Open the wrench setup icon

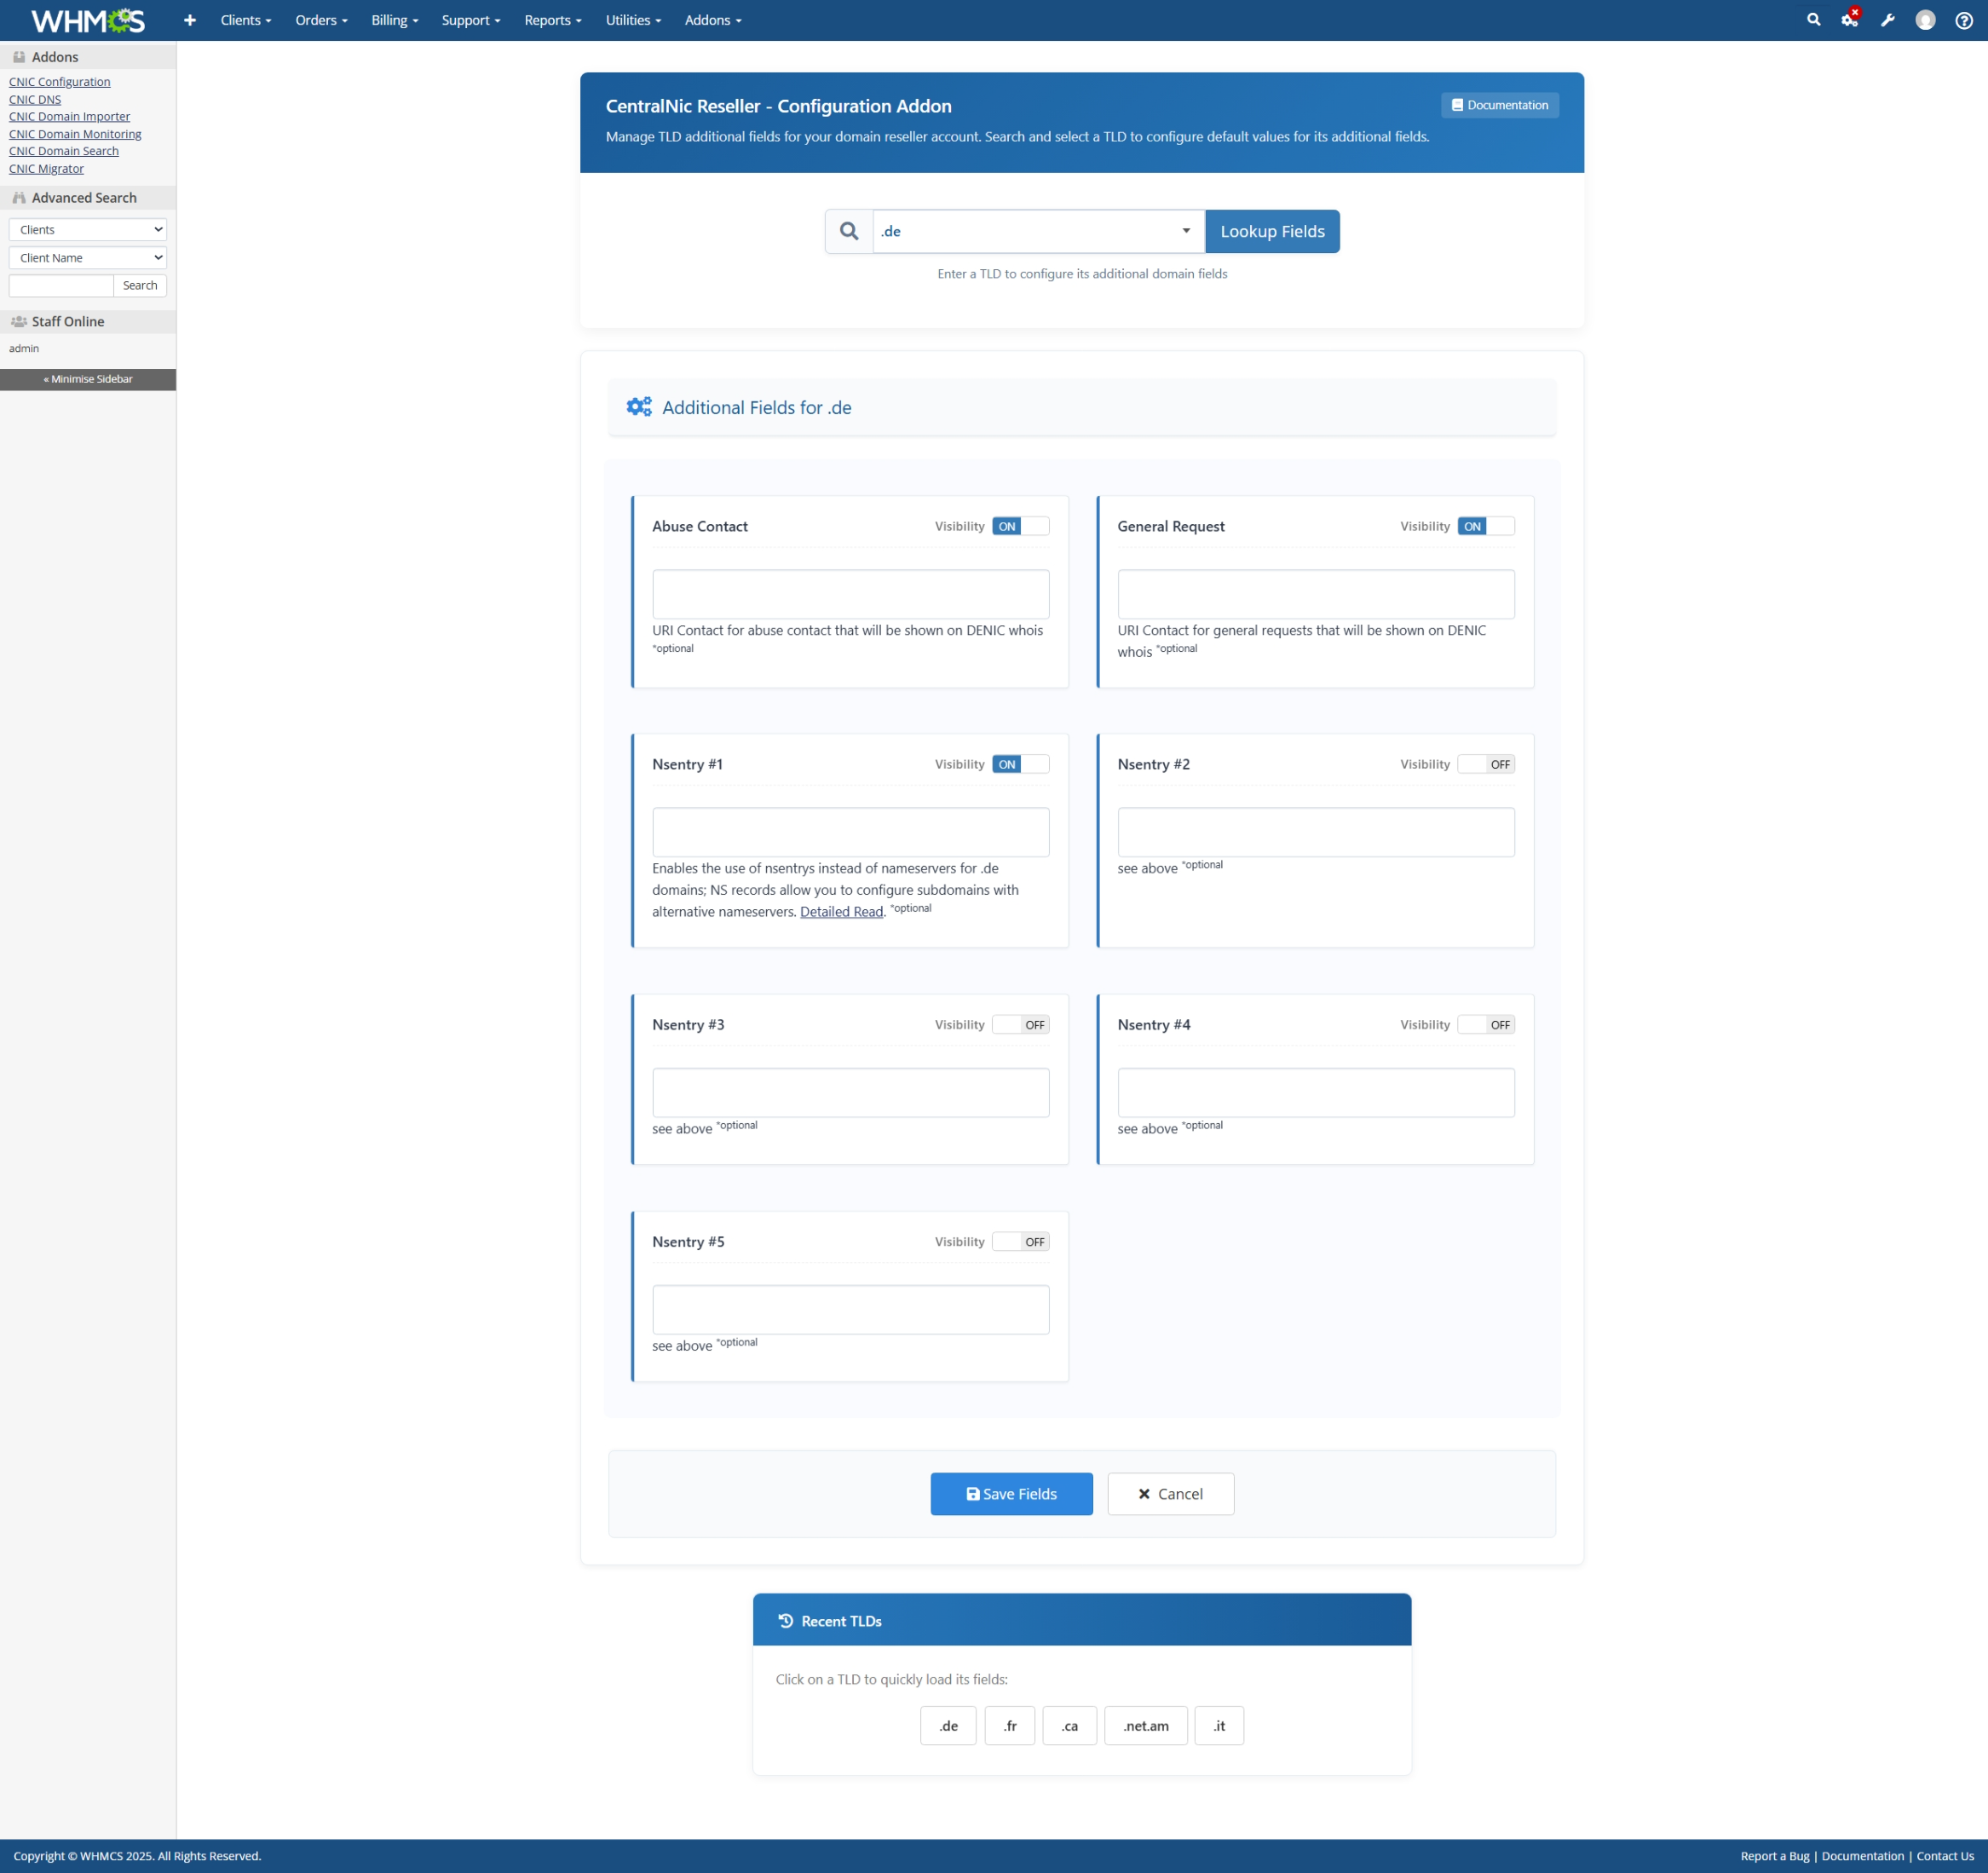1888,20
